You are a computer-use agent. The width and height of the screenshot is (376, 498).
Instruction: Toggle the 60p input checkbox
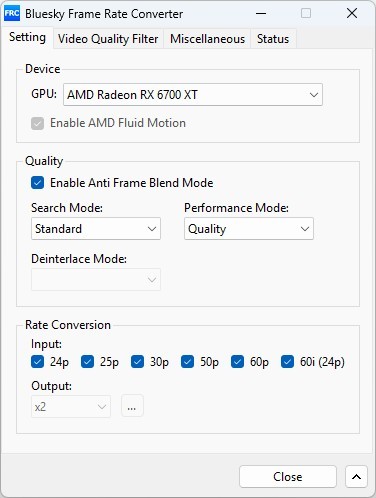click(x=237, y=361)
